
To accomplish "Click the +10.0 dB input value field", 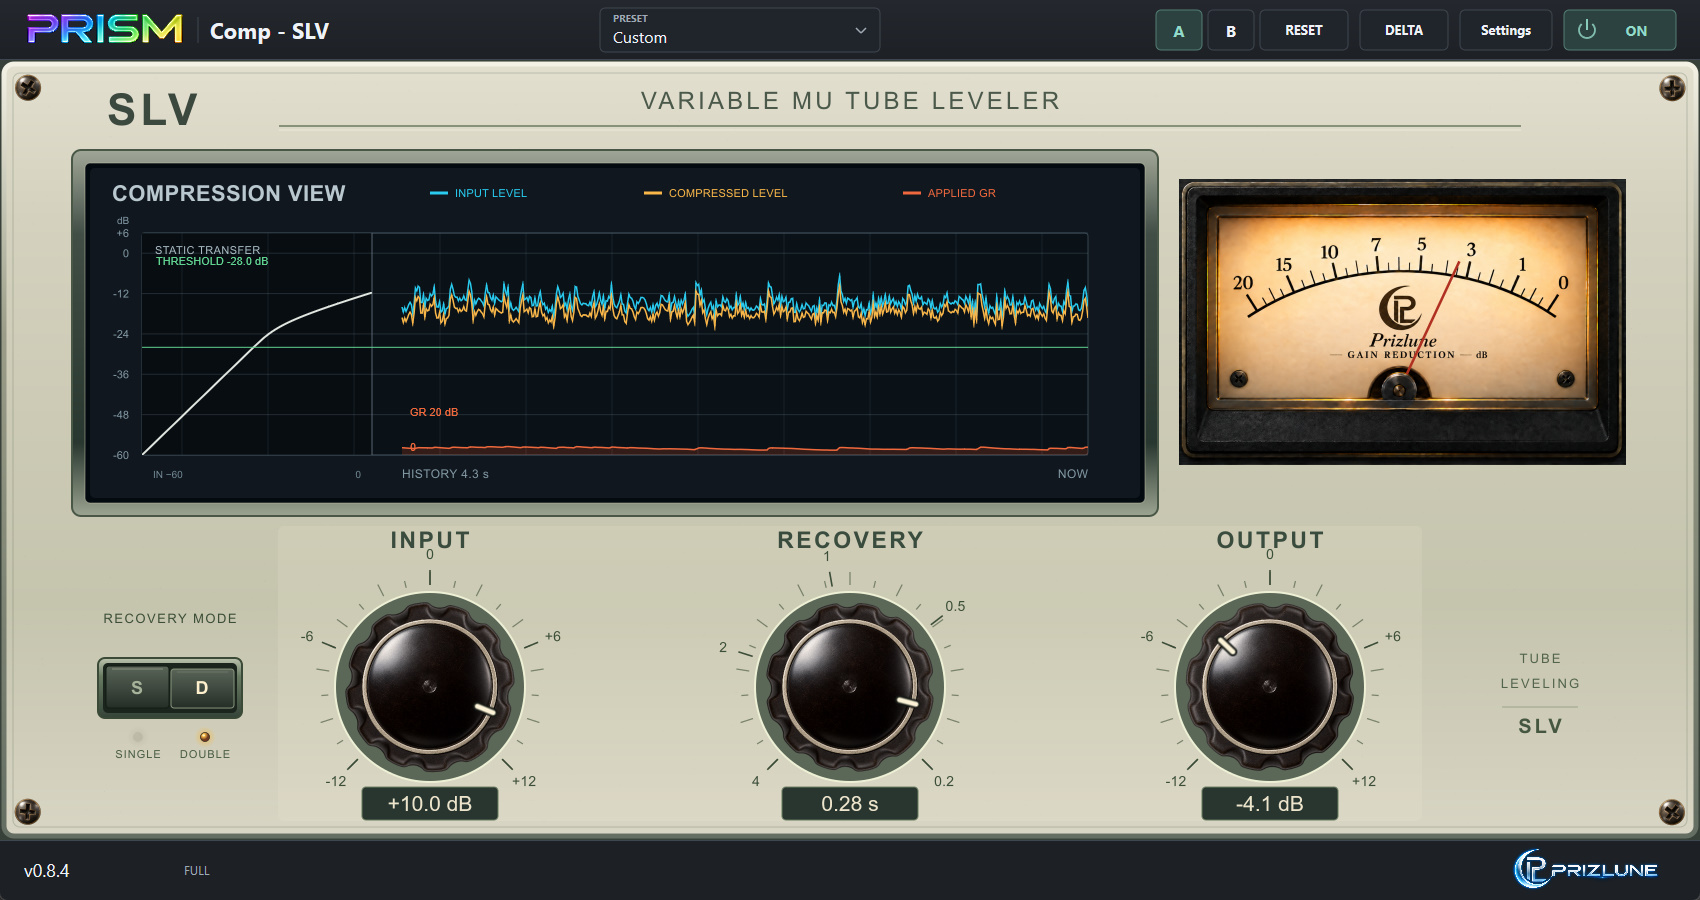I will point(430,803).
